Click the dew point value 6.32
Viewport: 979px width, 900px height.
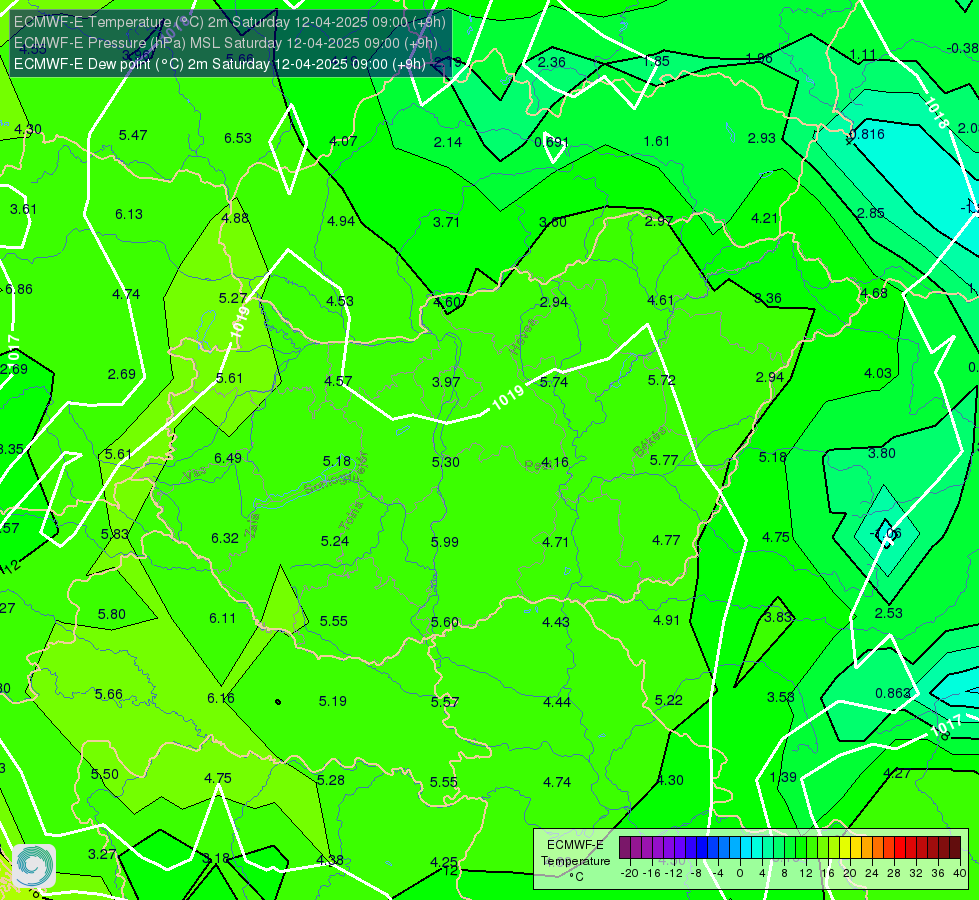(x=225, y=538)
